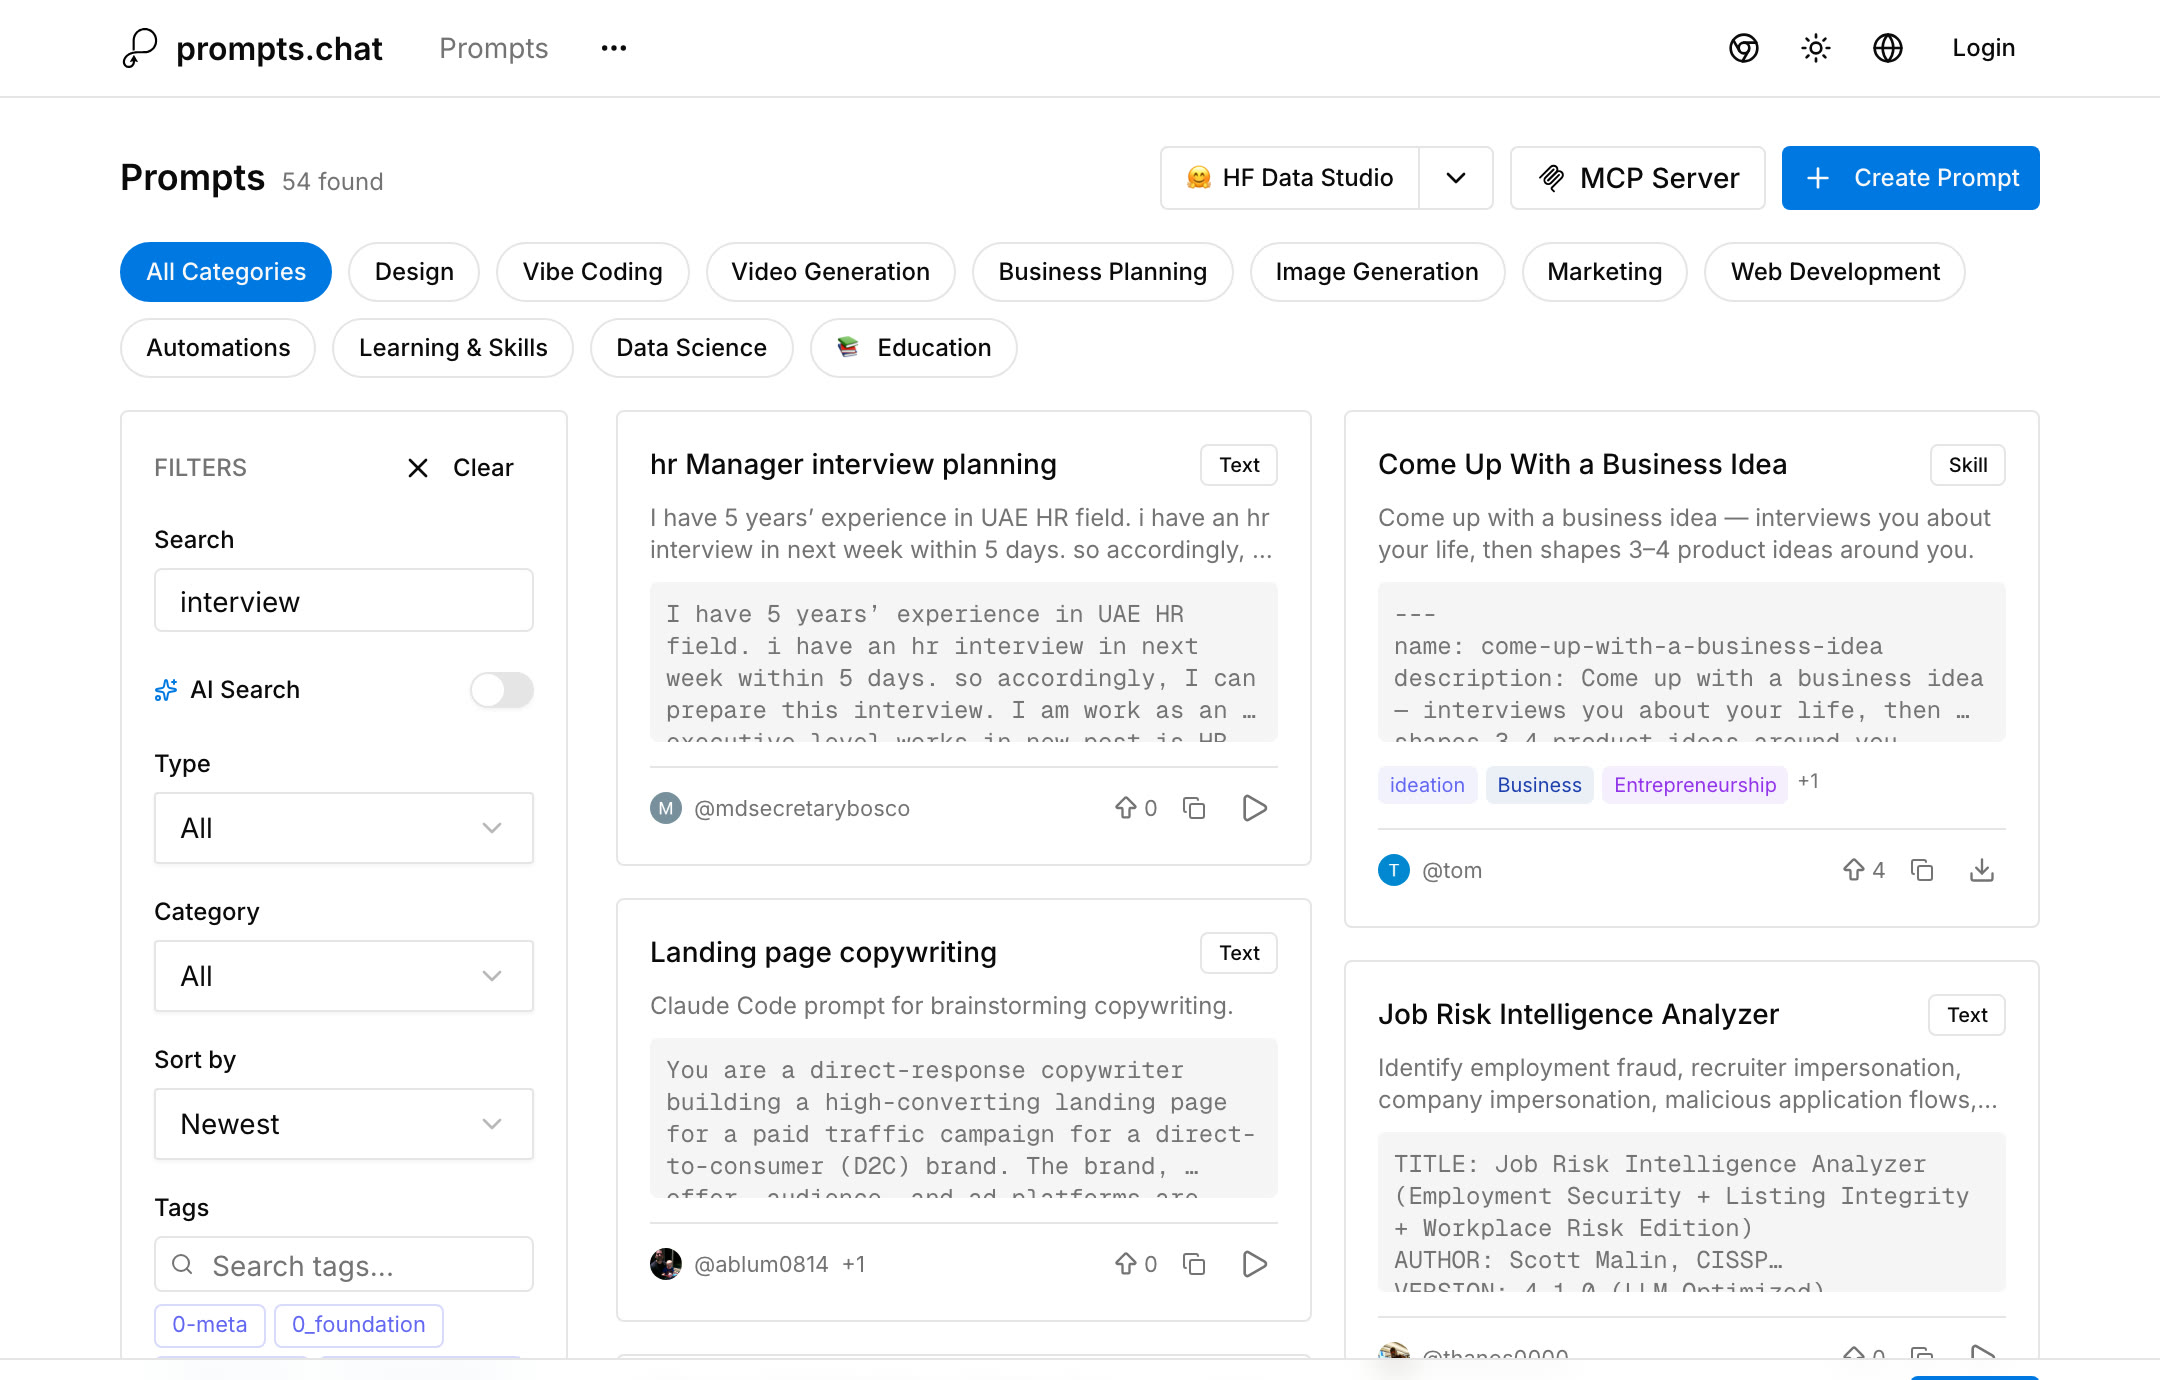The height and width of the screenshot is (1380, 2160).
Task: Select the Vibe Coding category
Action: click(593, 272)
